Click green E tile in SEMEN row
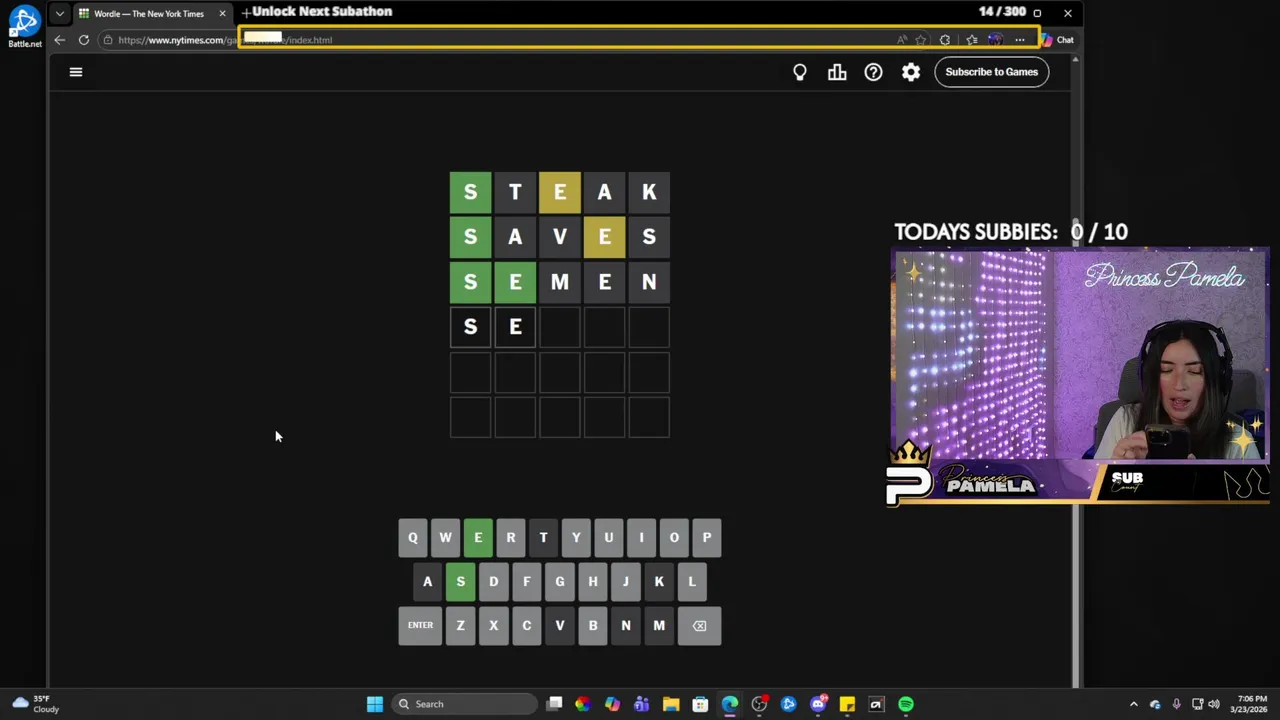 point(515,282)
